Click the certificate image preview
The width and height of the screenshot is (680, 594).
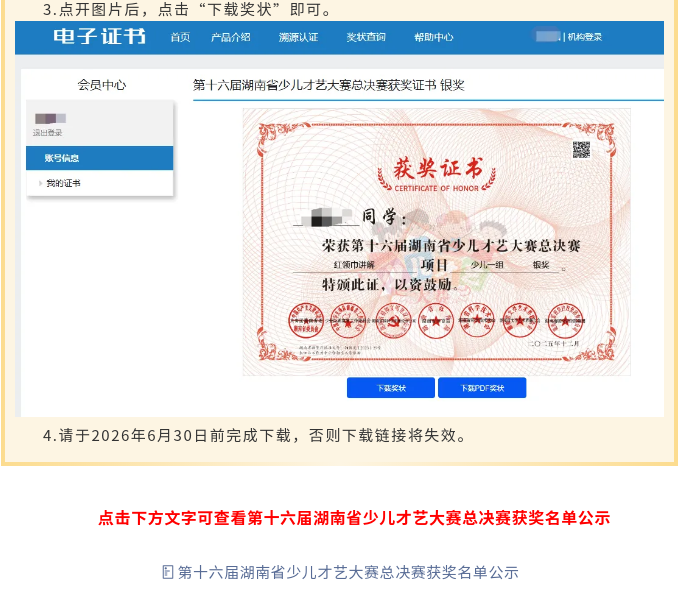[x=436, y=242]
